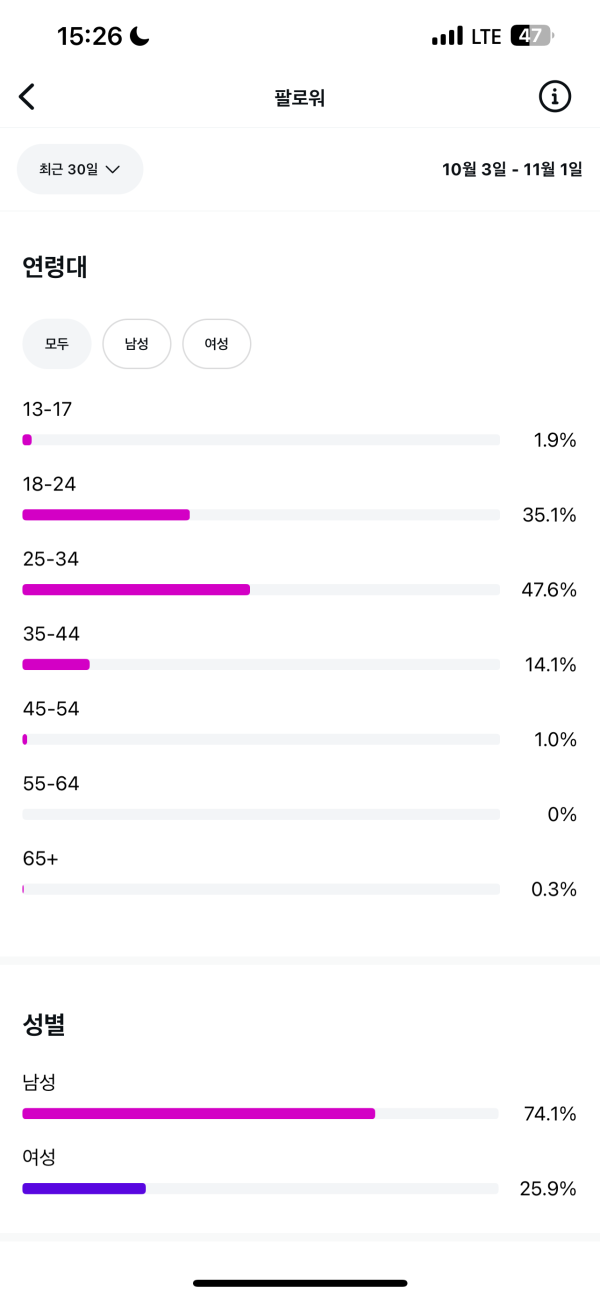
Task: Tap the cellular signal bars icon
Action: (447, 37)
